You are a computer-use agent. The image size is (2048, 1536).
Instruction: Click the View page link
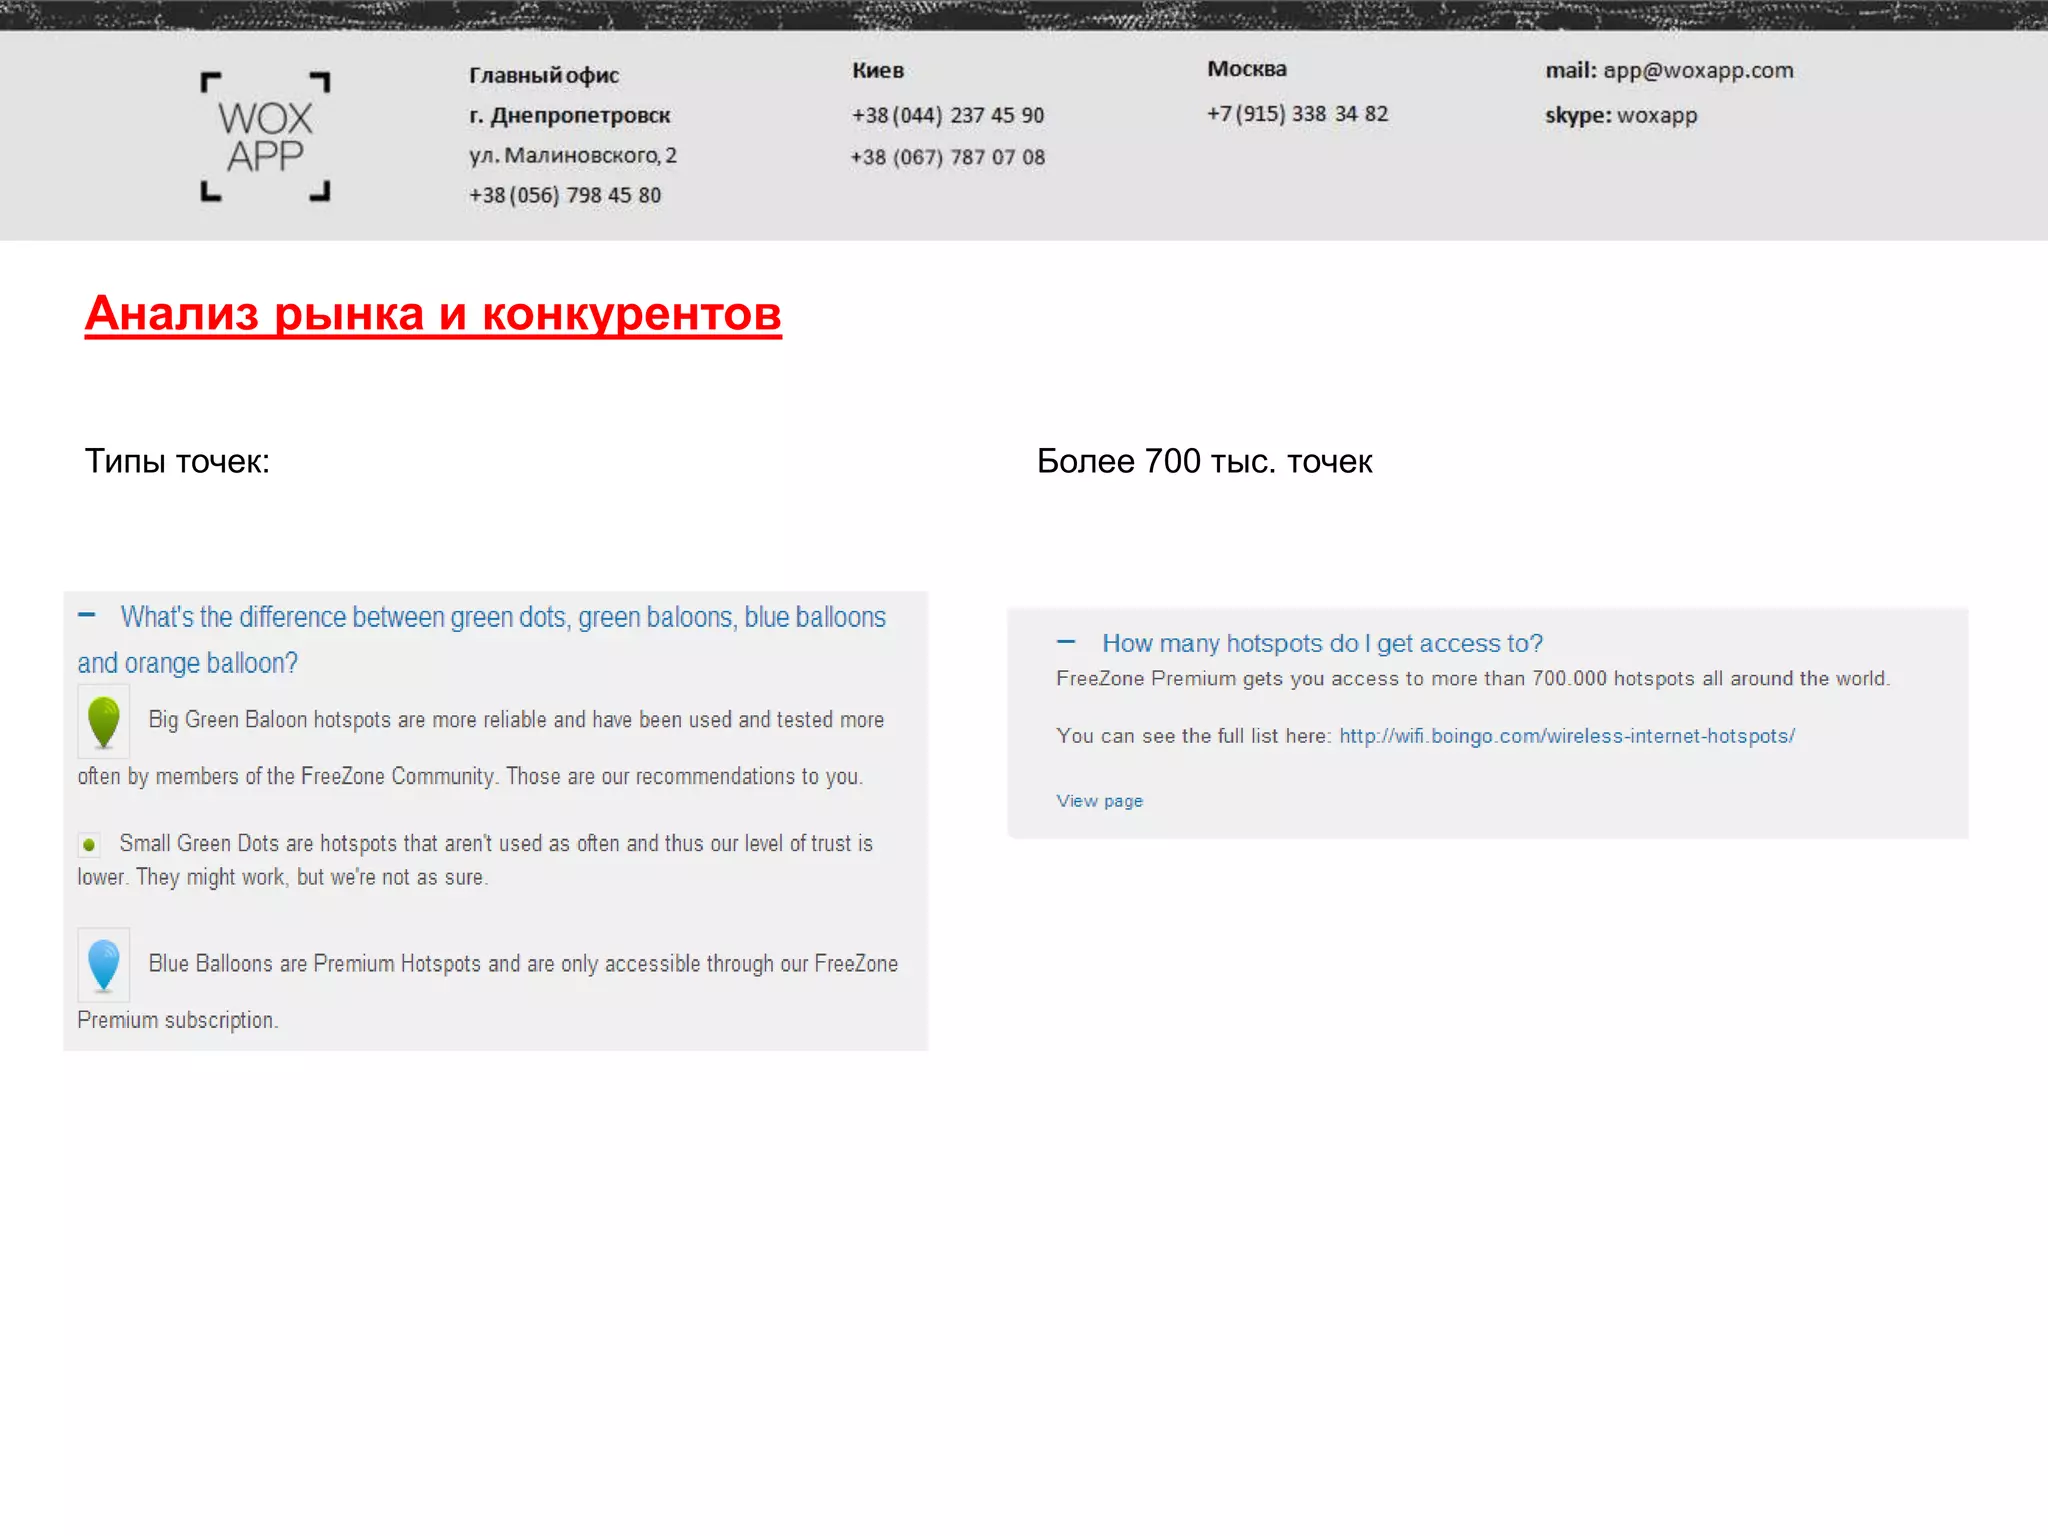(1099, 801)
